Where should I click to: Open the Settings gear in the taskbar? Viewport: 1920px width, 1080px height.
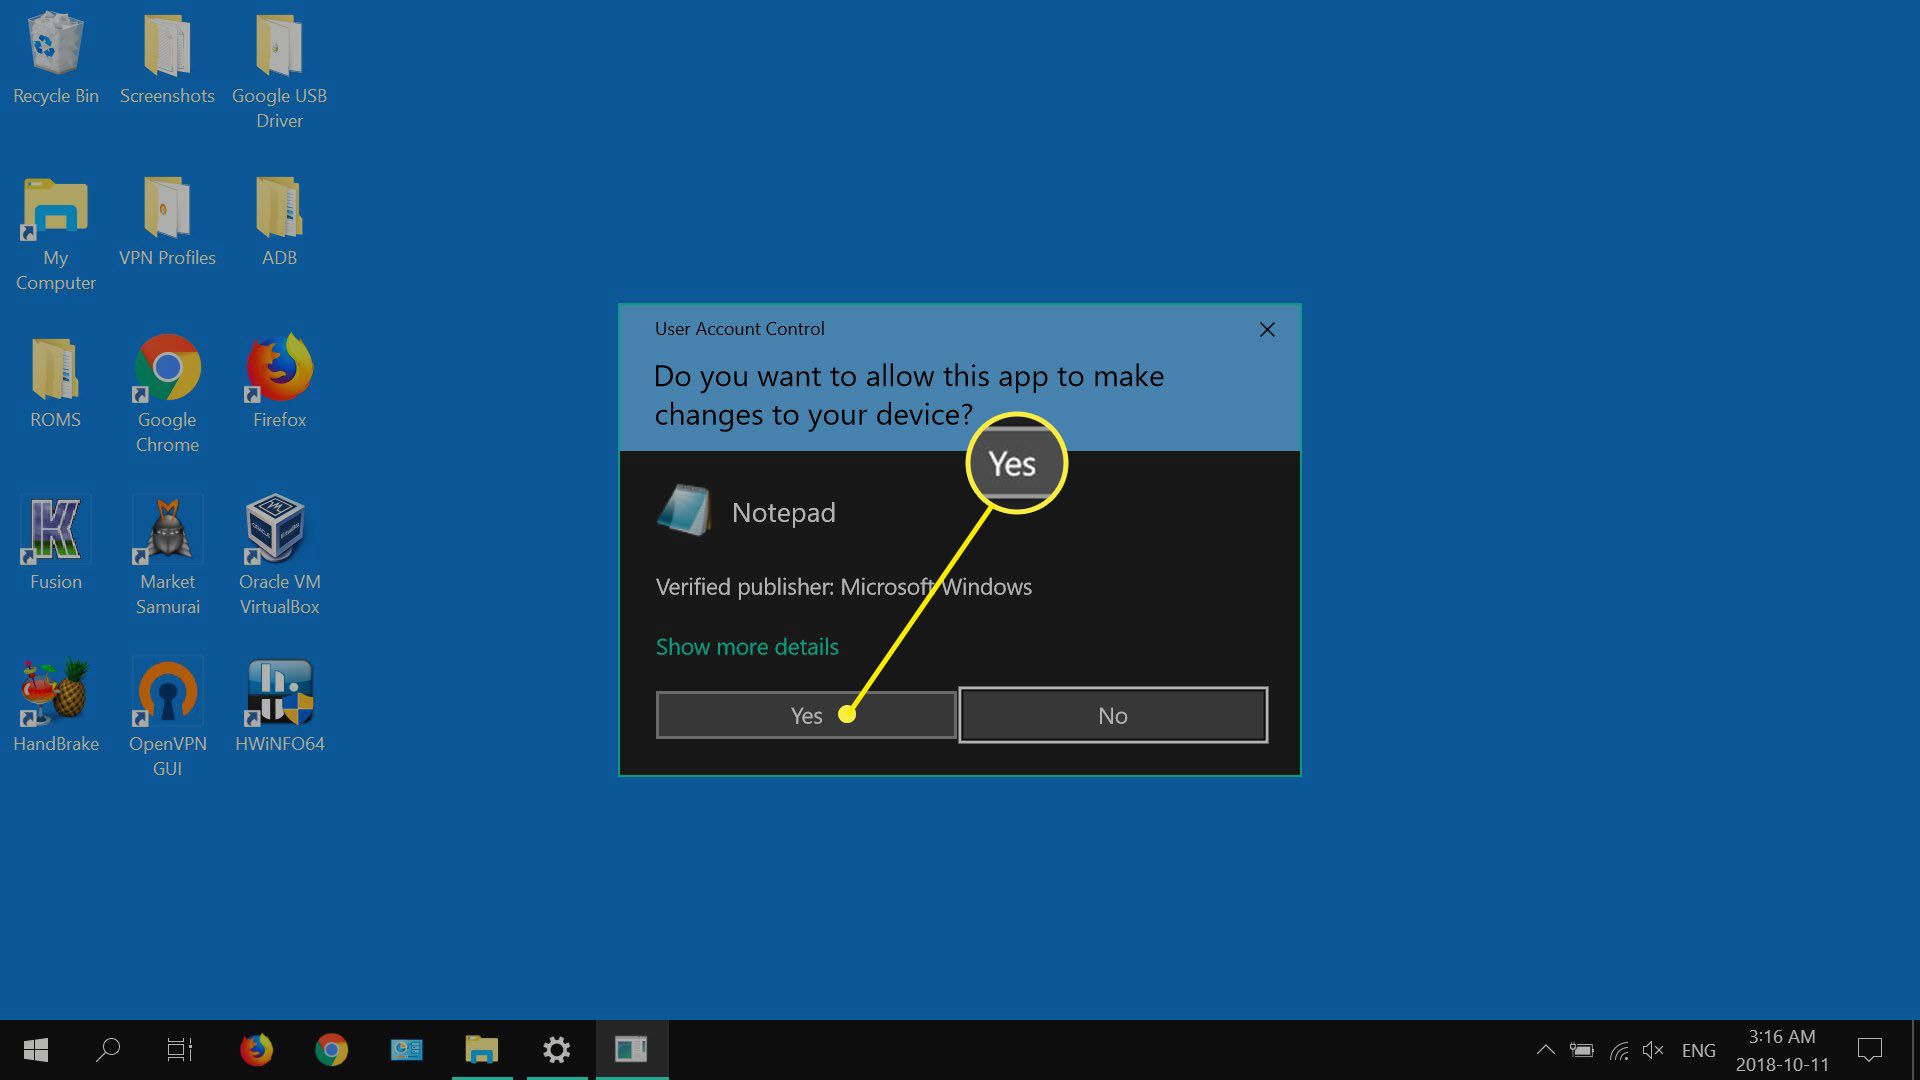point(557,1050)
